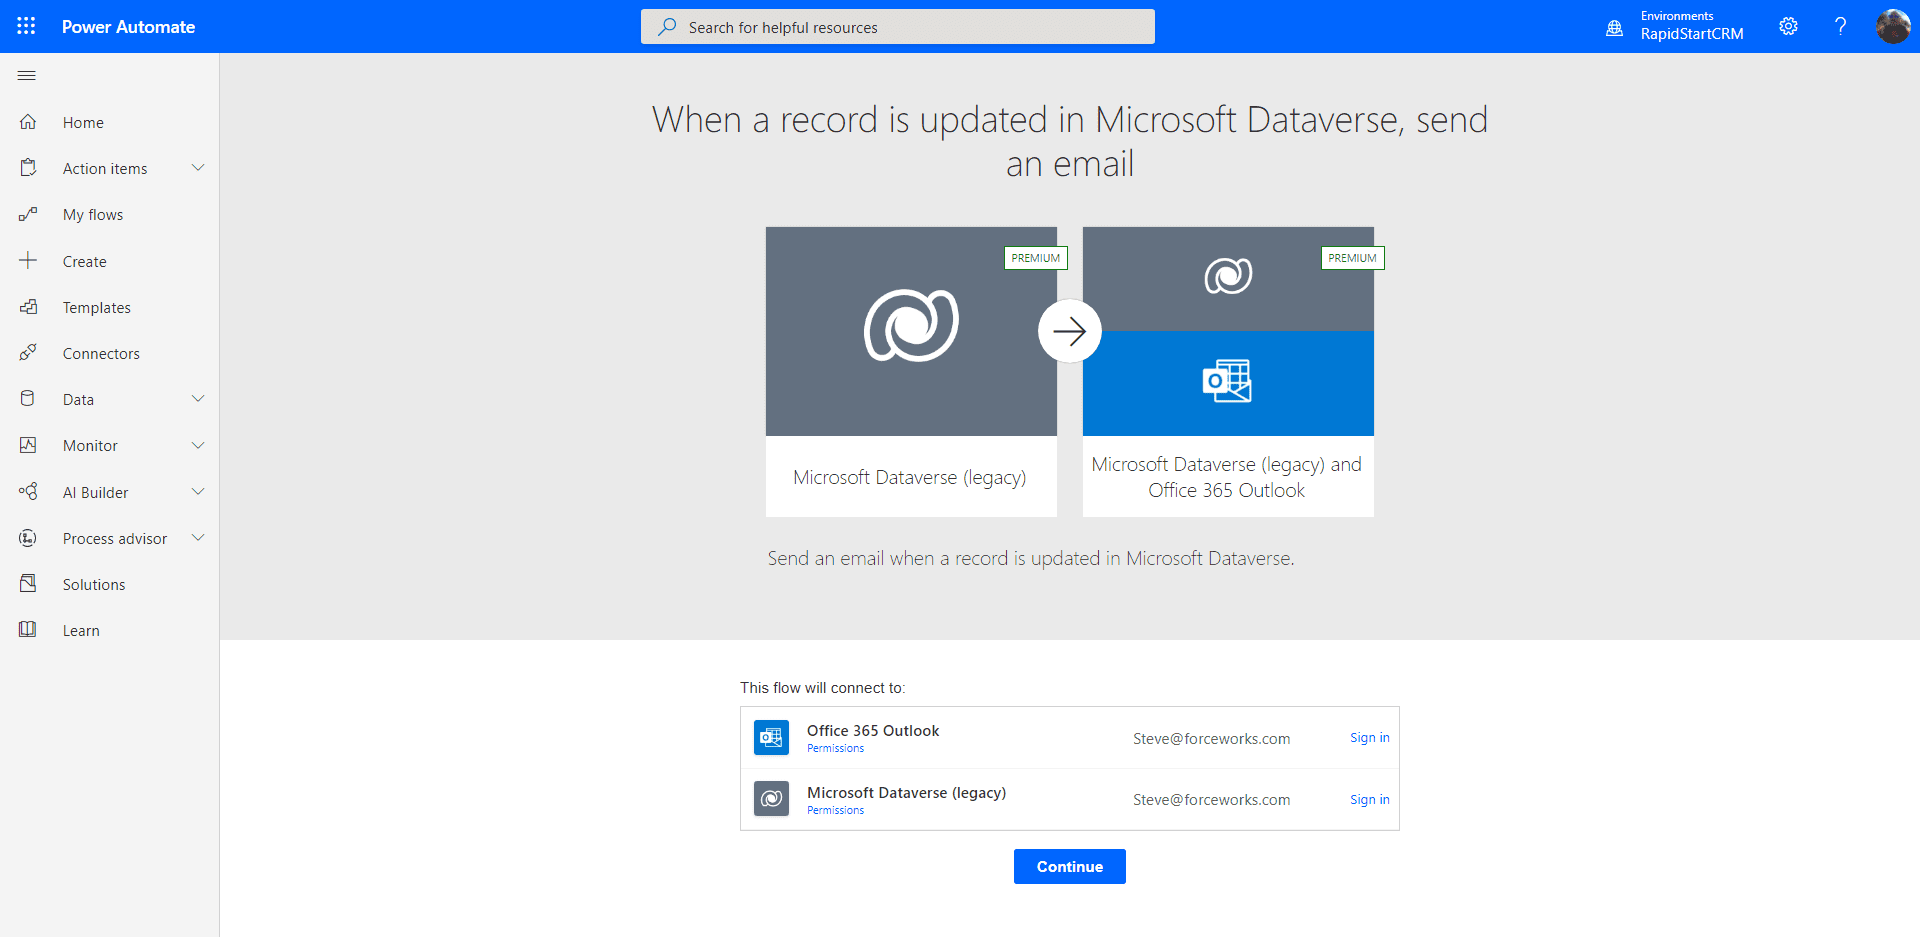Expand the Monitor section
Image resolution: width=1920 pixels, height=937 pixels.
coord(198,445)
